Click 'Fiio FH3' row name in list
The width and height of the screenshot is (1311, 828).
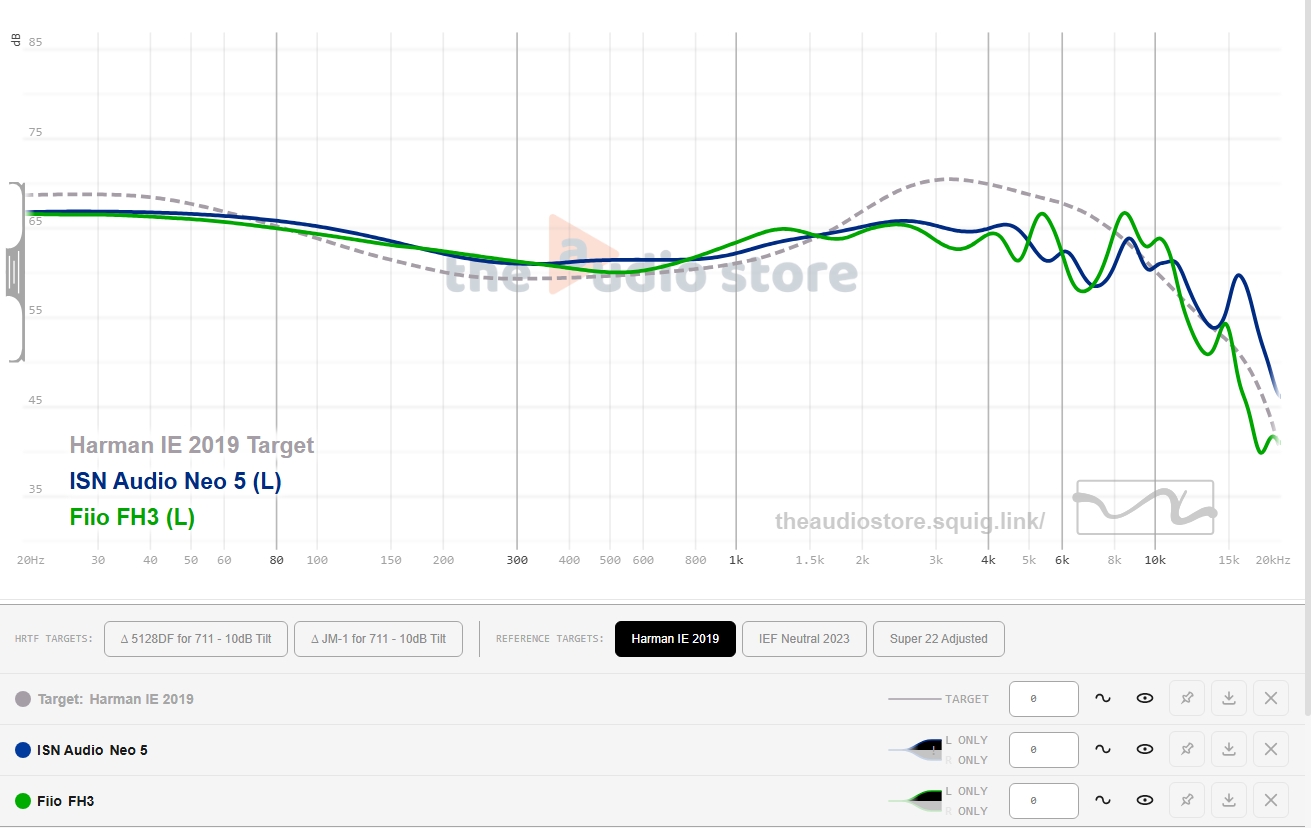pyautogui.click(x=66, y=800)
